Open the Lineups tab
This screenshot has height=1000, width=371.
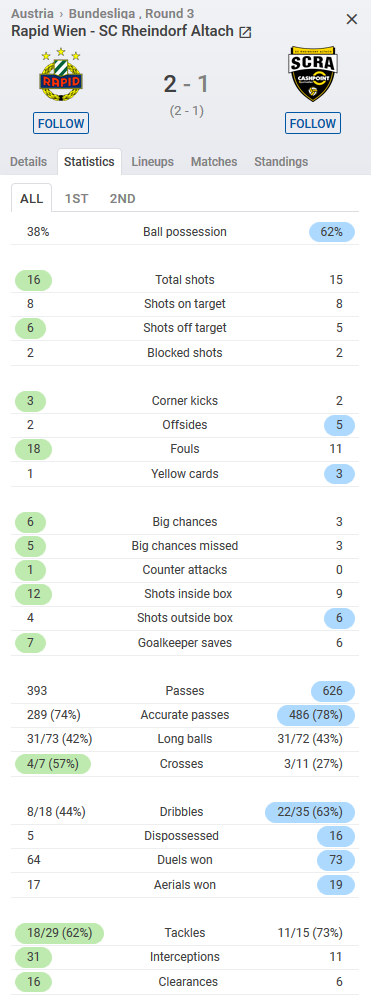(x=152, y=161)
